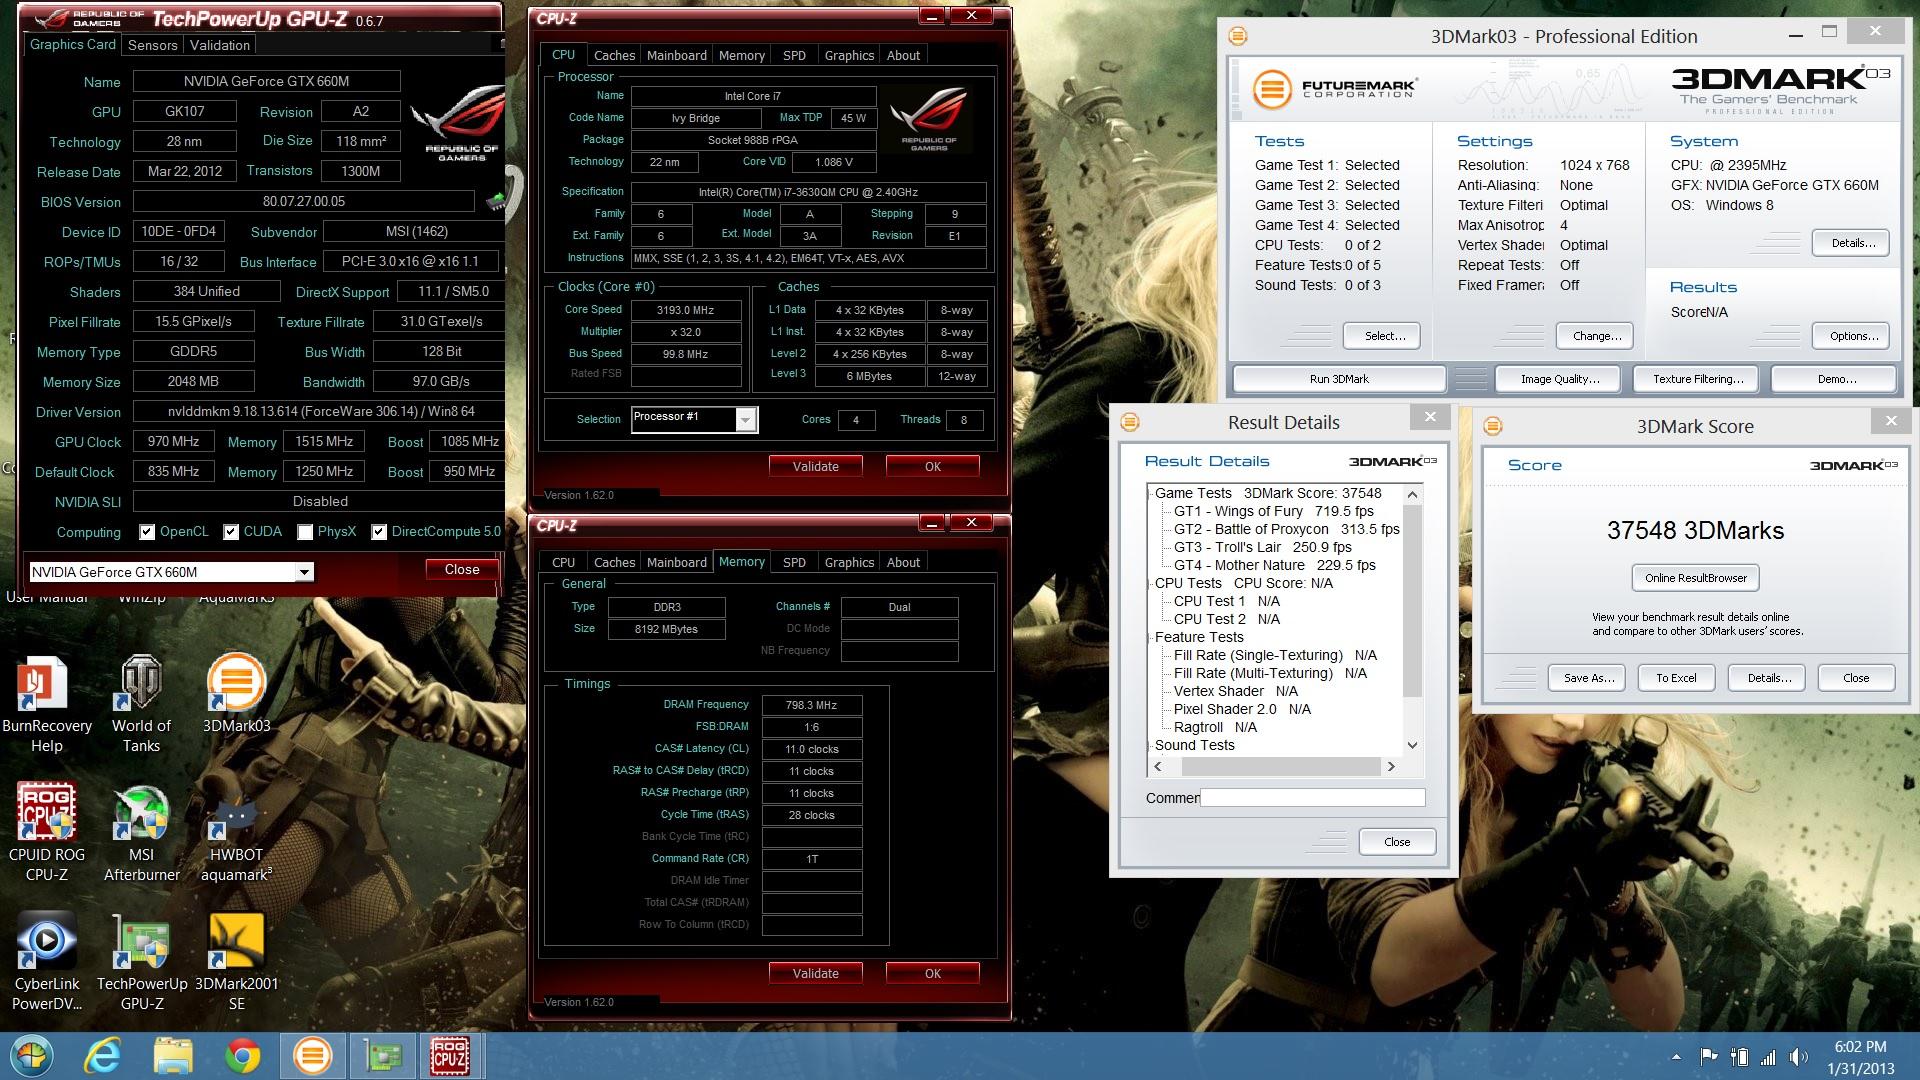Click the clock showing 6:02 PM
This screenshot has height=1080, width=1920.
point(1860,1047)
